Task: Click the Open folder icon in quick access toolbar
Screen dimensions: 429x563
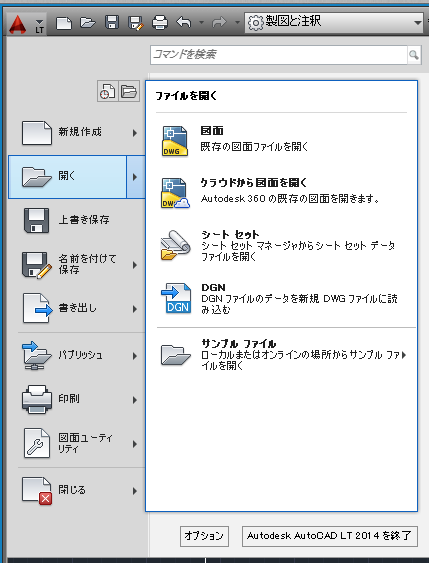Action: click(x=88, y=23)
